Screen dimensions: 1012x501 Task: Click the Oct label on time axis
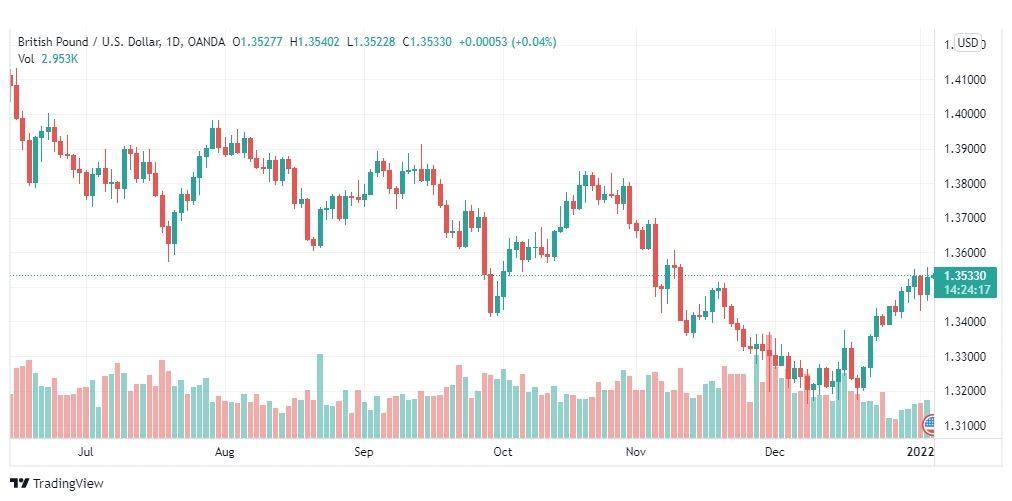pyautogui.click(x=503, y=452)
